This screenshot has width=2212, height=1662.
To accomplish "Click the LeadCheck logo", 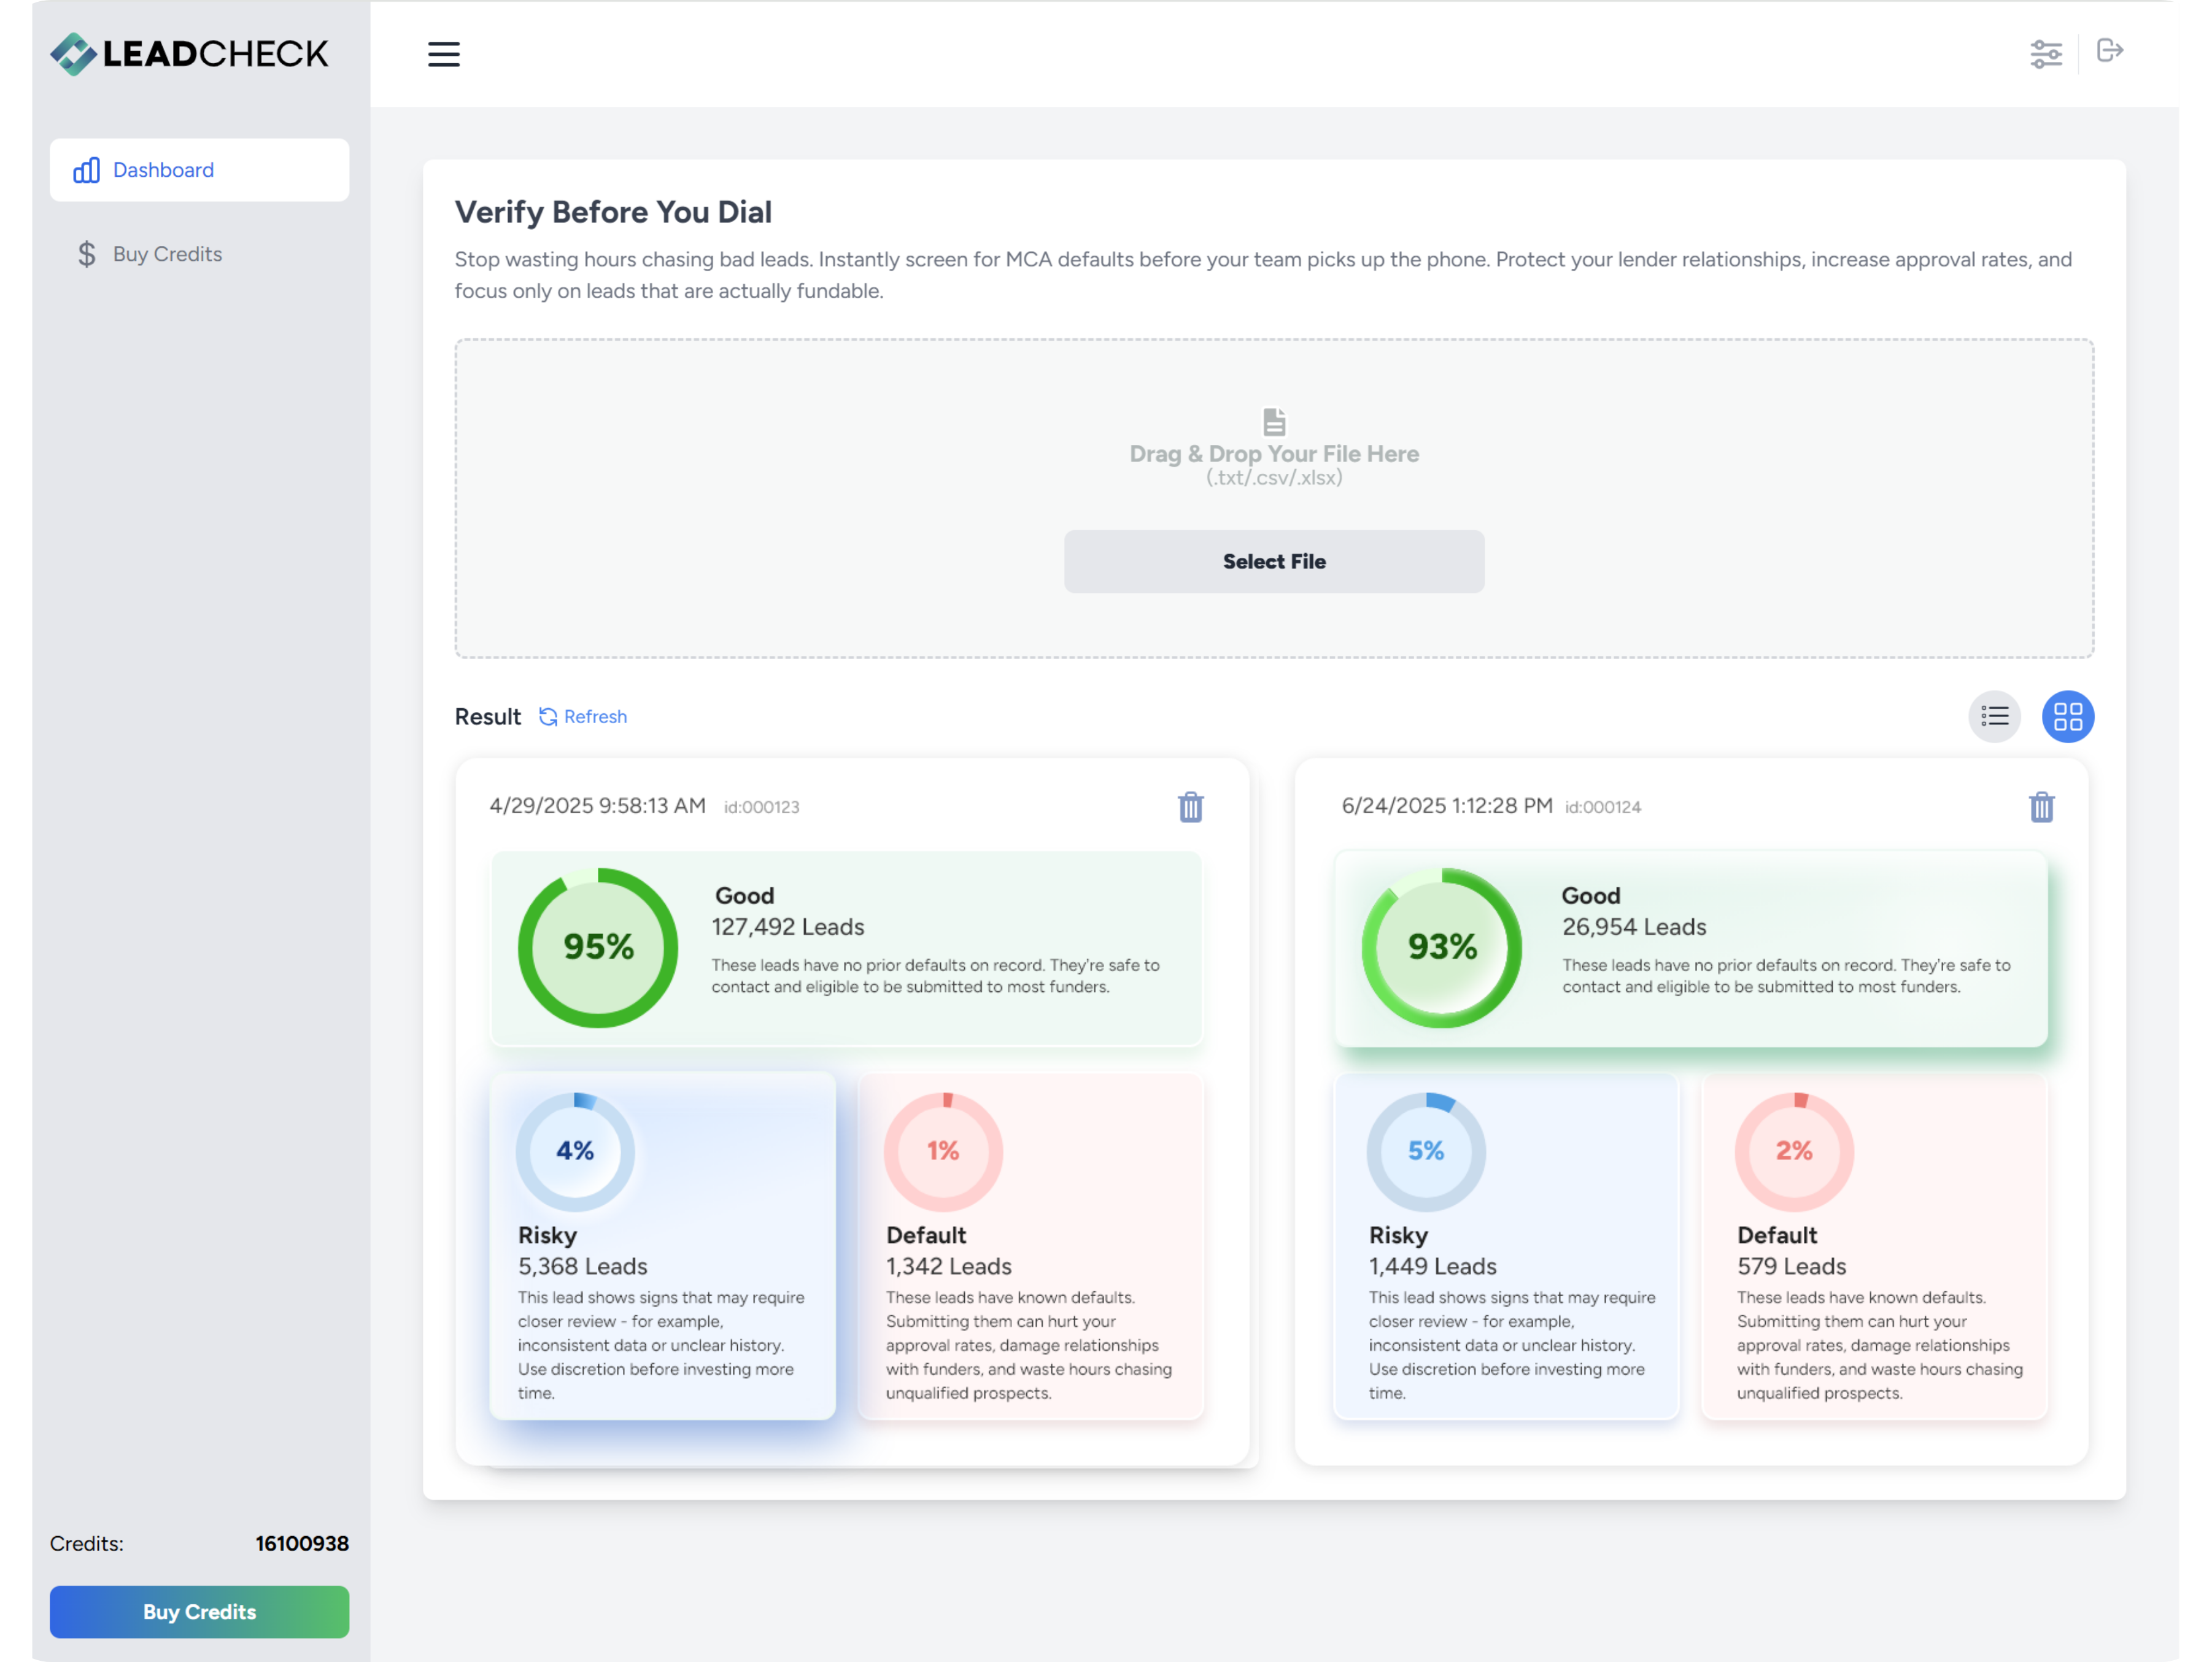I will [189, 53].
